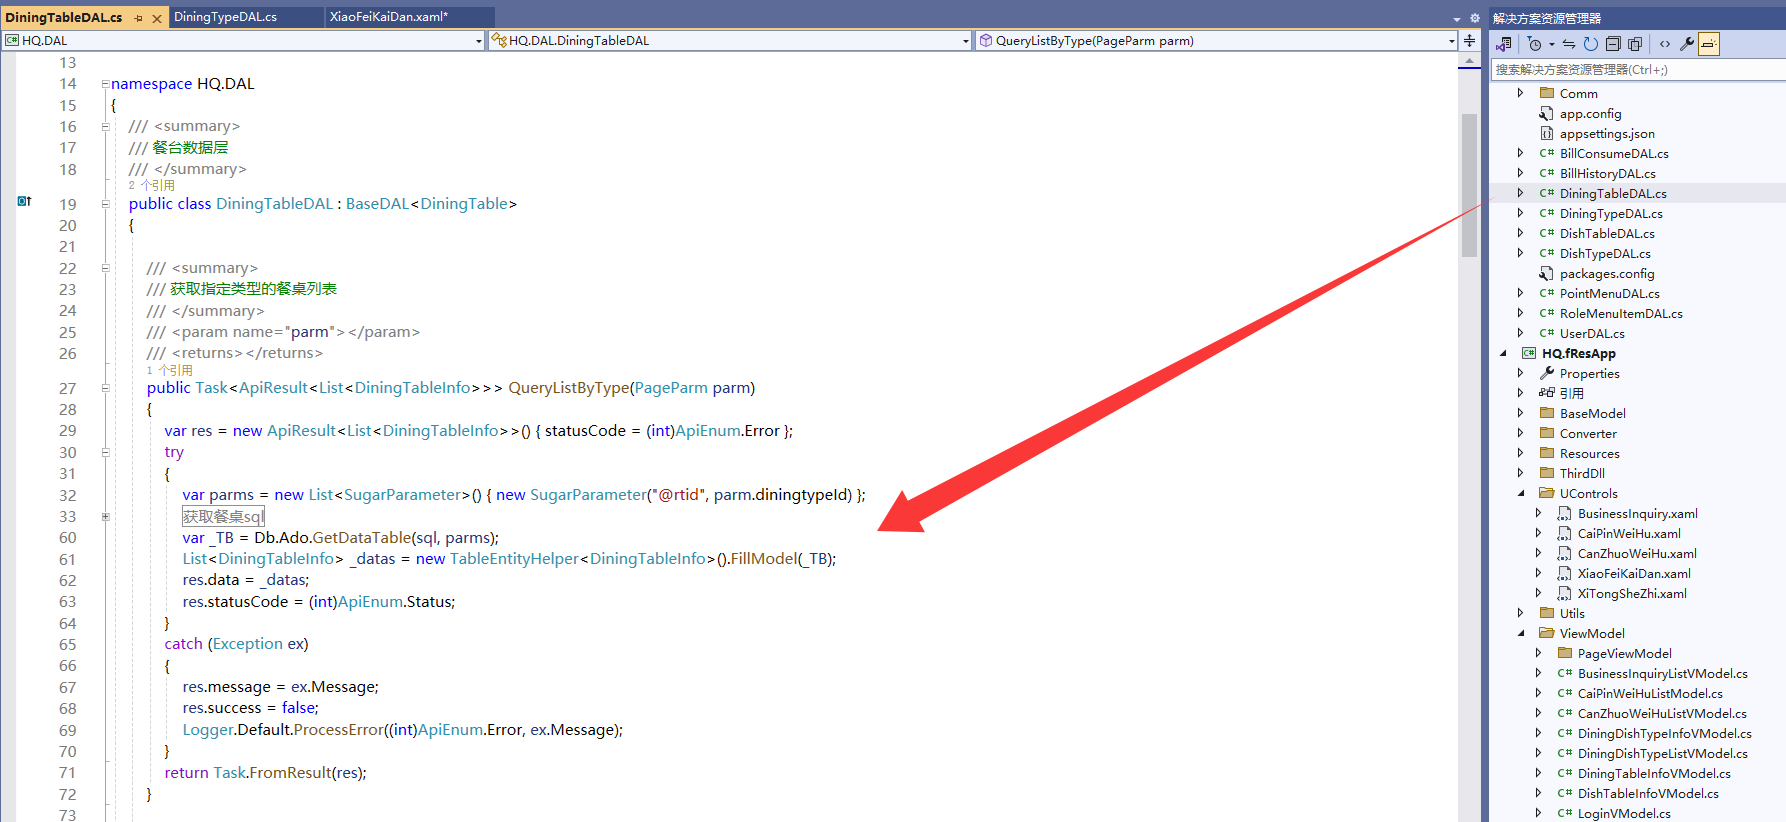The height and width of the screenshot is (822, 1786).
Task: Click the solution/folder view switch icon
Action: click(1503, 44)
